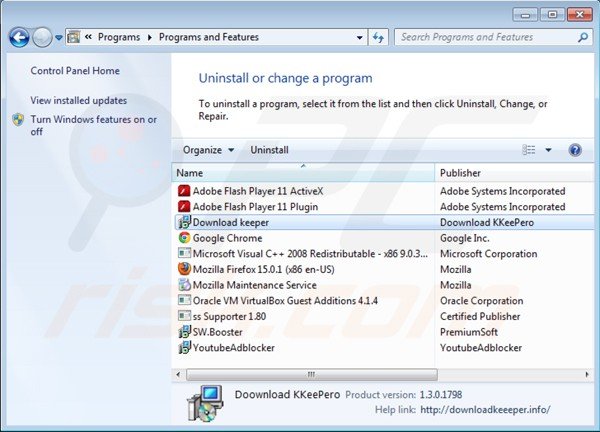This screenshot has height=432, width=600.
Task: Select the Adobe Flash Player 11 Plugin icon
Action: click(184, 206)
